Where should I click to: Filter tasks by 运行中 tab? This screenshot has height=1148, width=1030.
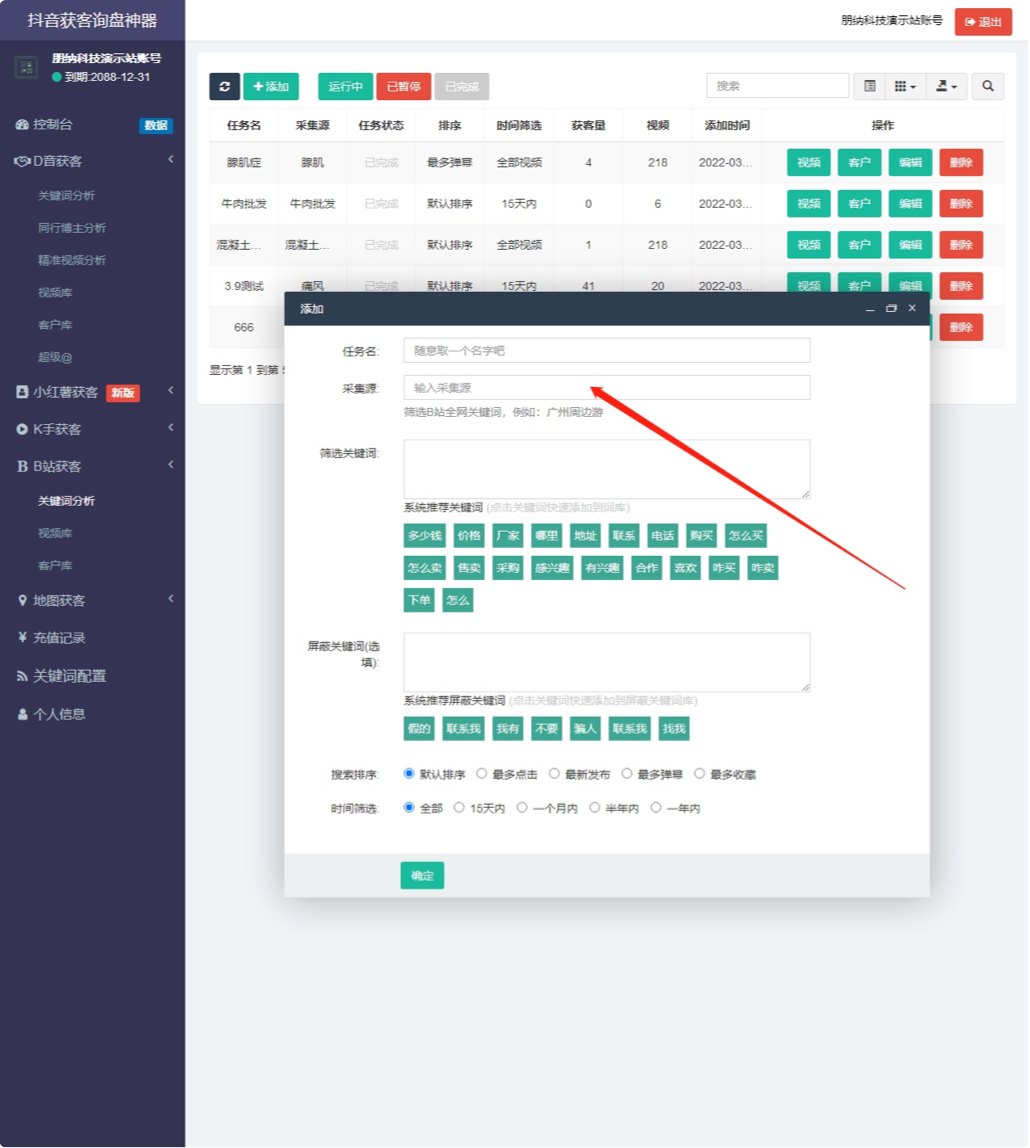346,86
